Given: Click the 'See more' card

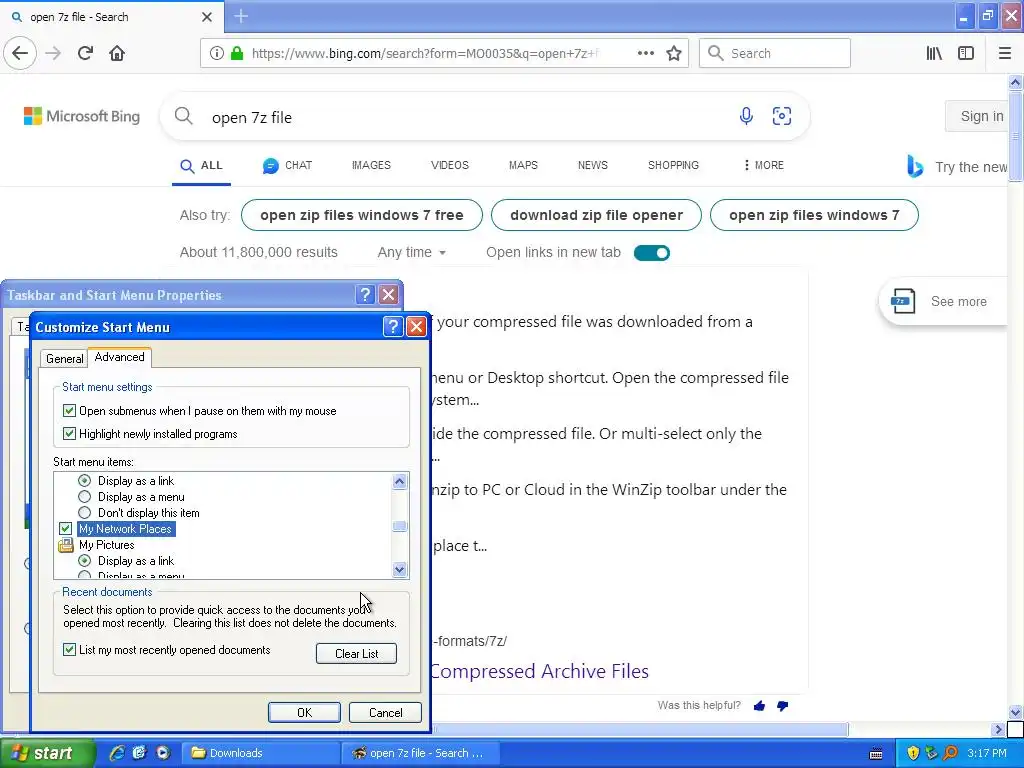Looking at the screenshot, I should click(x=944, y=301).
